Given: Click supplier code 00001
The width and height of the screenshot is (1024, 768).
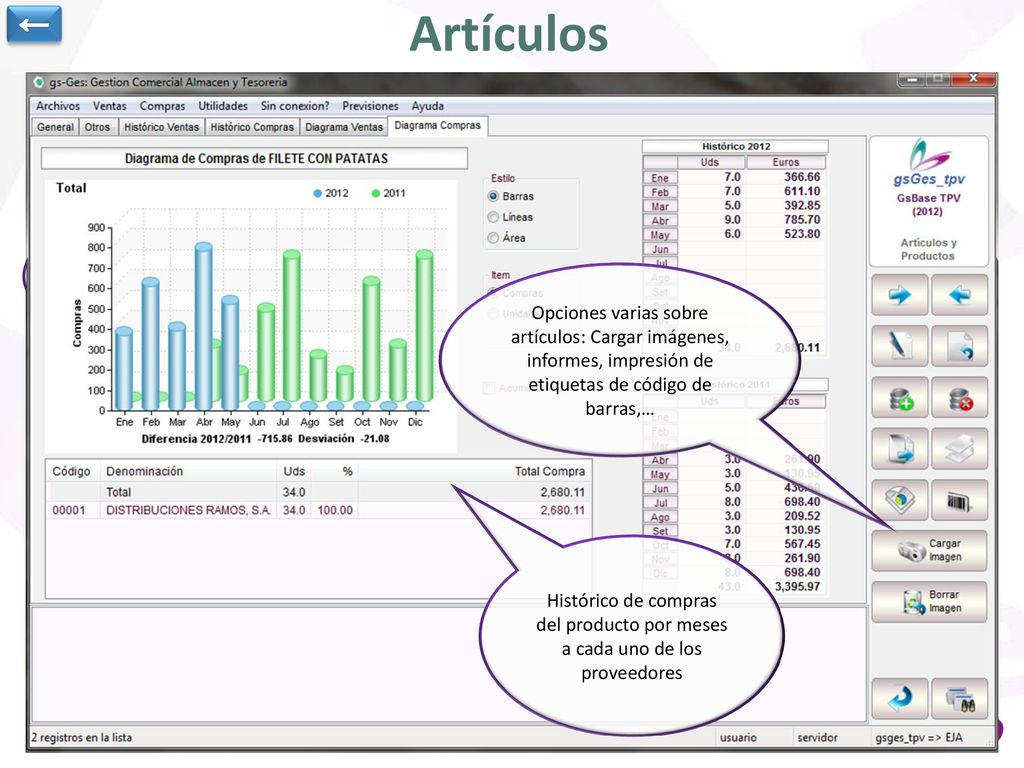Looking at the screenshot, I should coord(69,510).
